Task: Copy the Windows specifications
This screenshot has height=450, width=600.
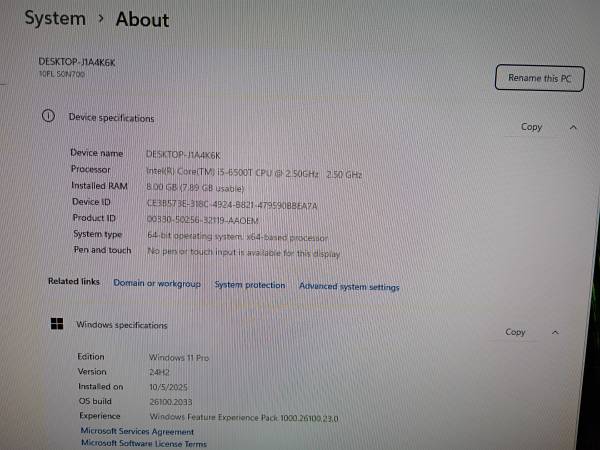Action: (515, 332)
